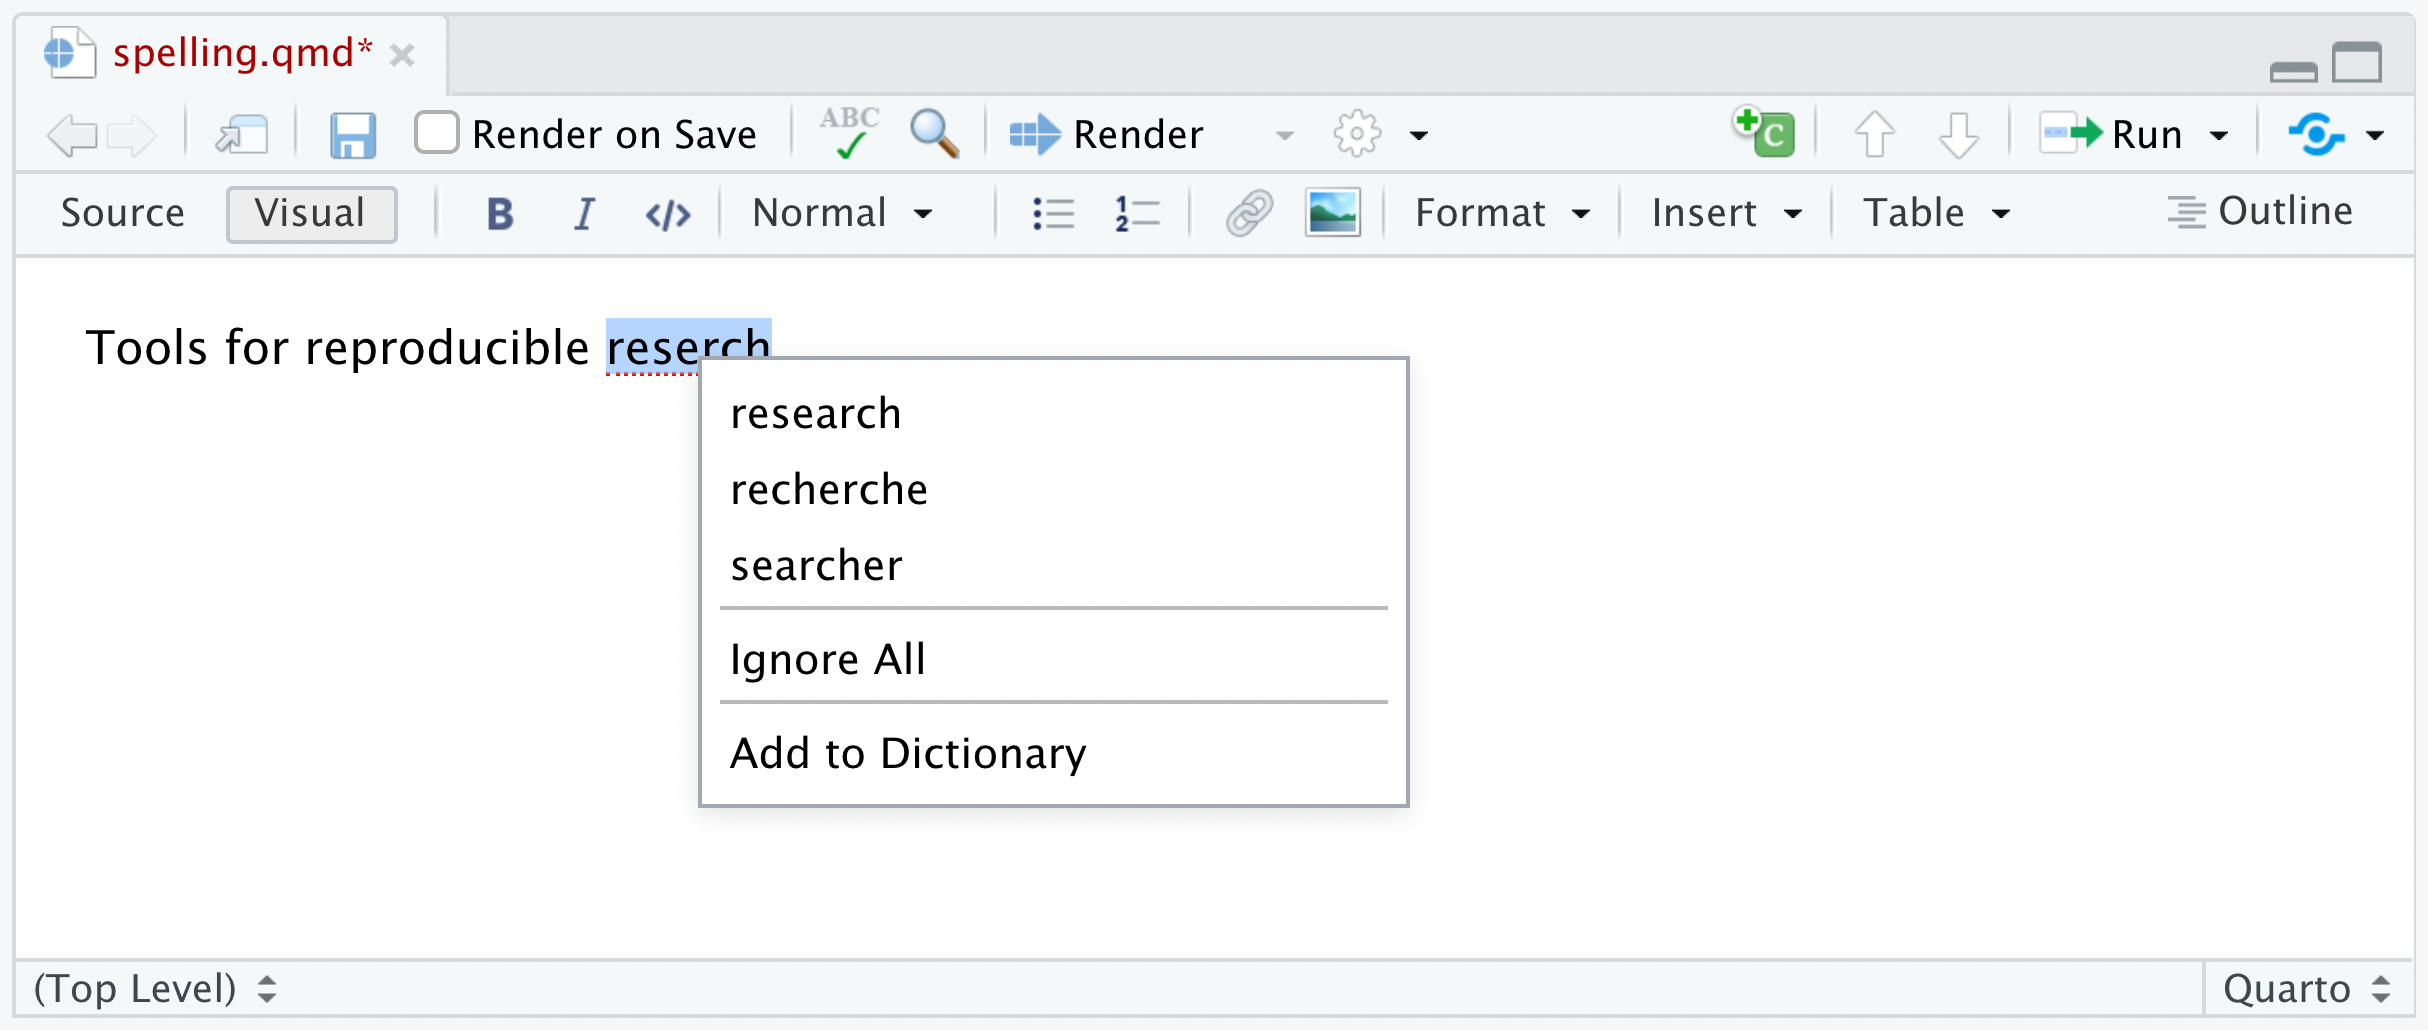The height and width of the screenshot is (1030, 2428).
Task: Insert a bulleted list
Action: tap(1052, 213)
